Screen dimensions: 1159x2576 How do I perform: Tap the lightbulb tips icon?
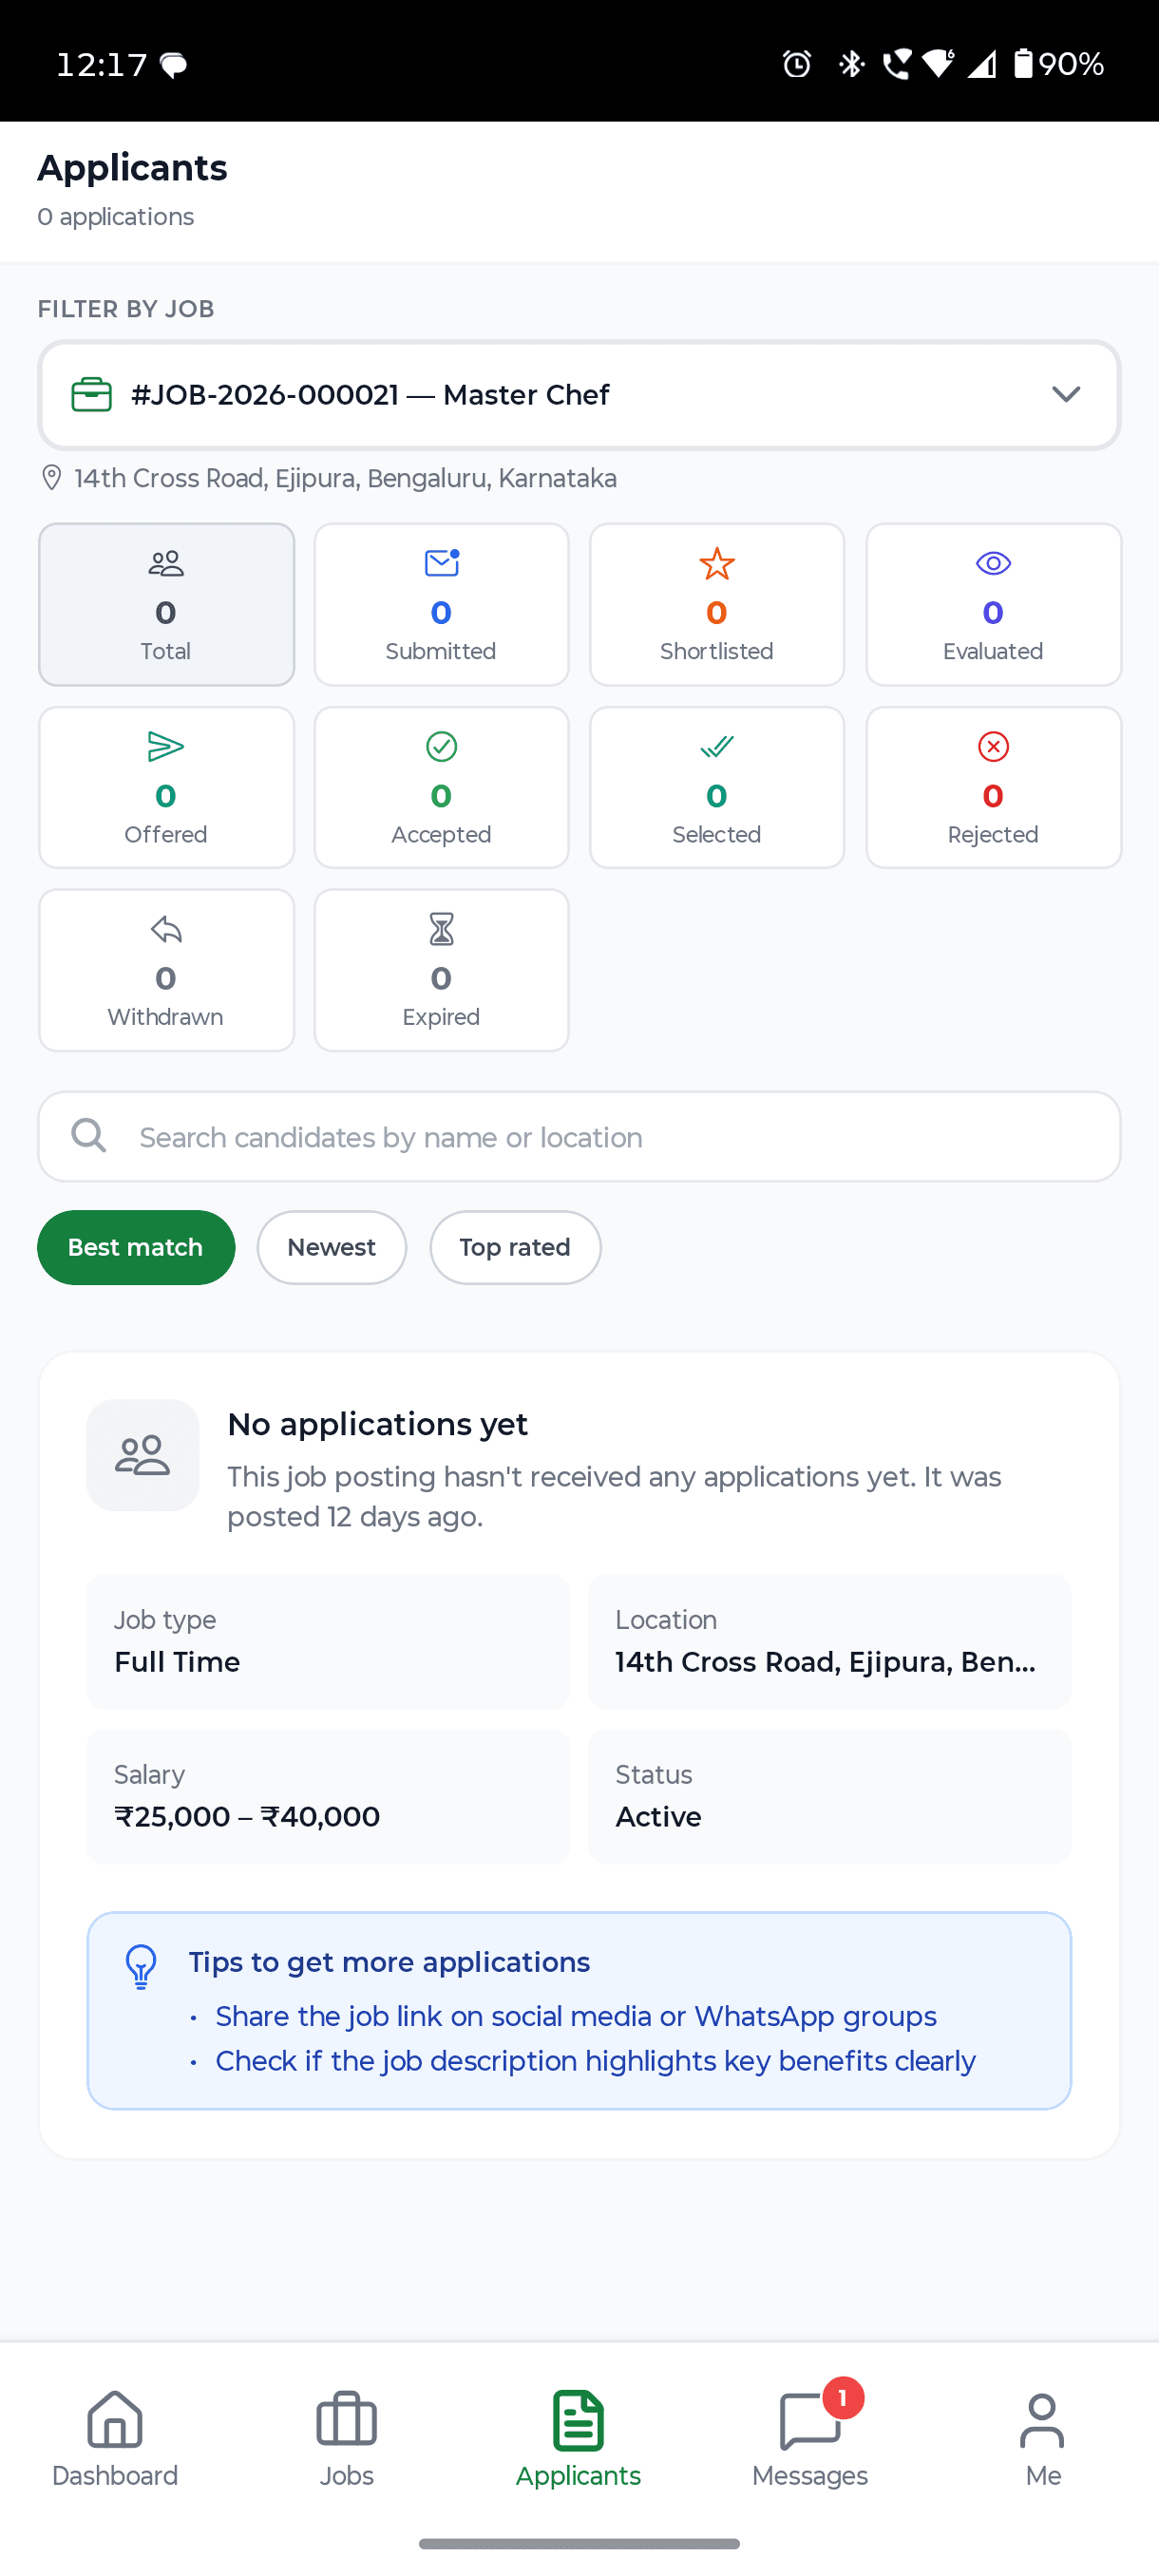coord(141,1967)
